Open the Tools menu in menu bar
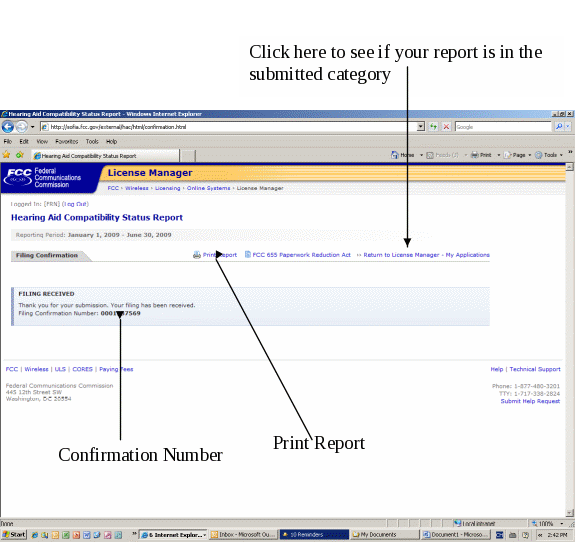Screen dimensions: 576x542 coord(92,141)
